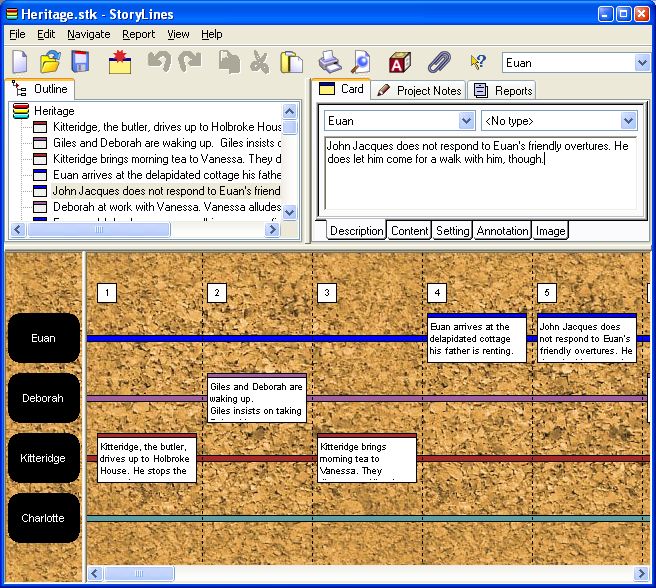Screen dimensions: 656x588
Task: Select the Euan storyline label
Action: coord(44,338)
